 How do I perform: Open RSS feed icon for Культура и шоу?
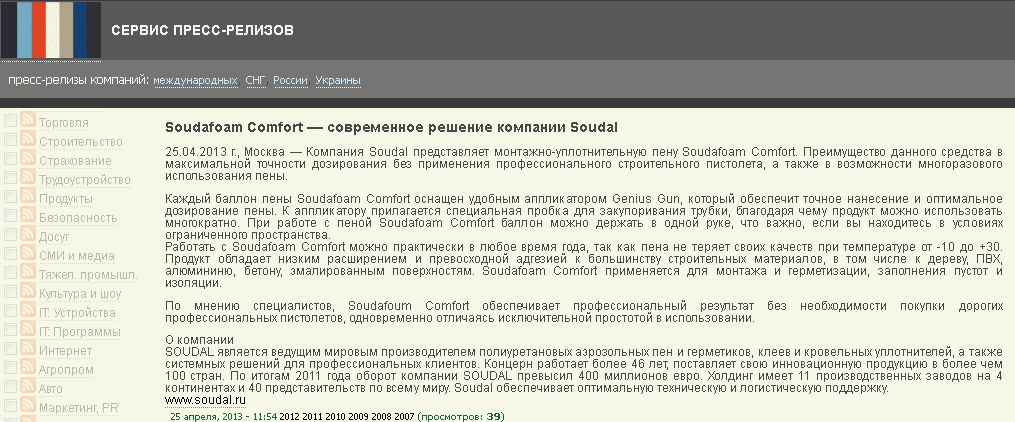(x=28, y=291)
